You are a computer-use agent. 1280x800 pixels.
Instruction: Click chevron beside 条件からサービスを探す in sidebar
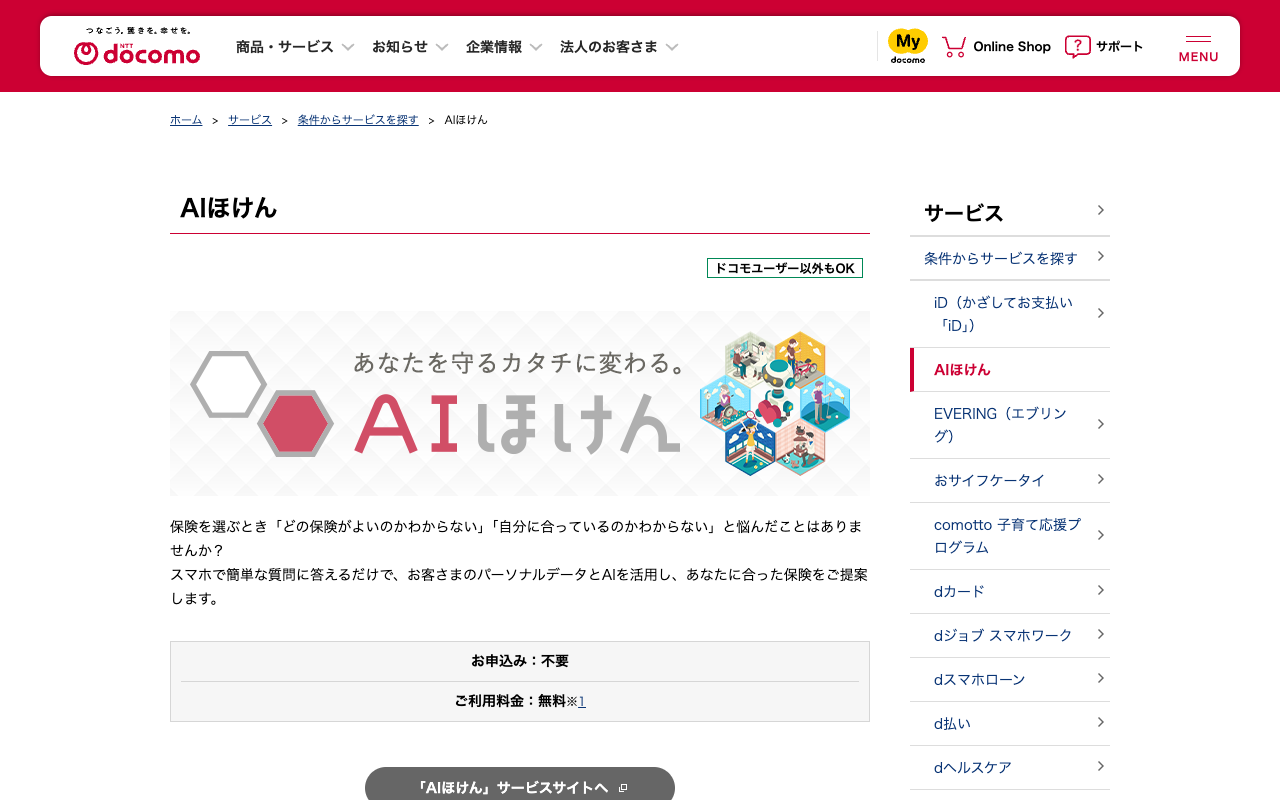[1100, 257]
